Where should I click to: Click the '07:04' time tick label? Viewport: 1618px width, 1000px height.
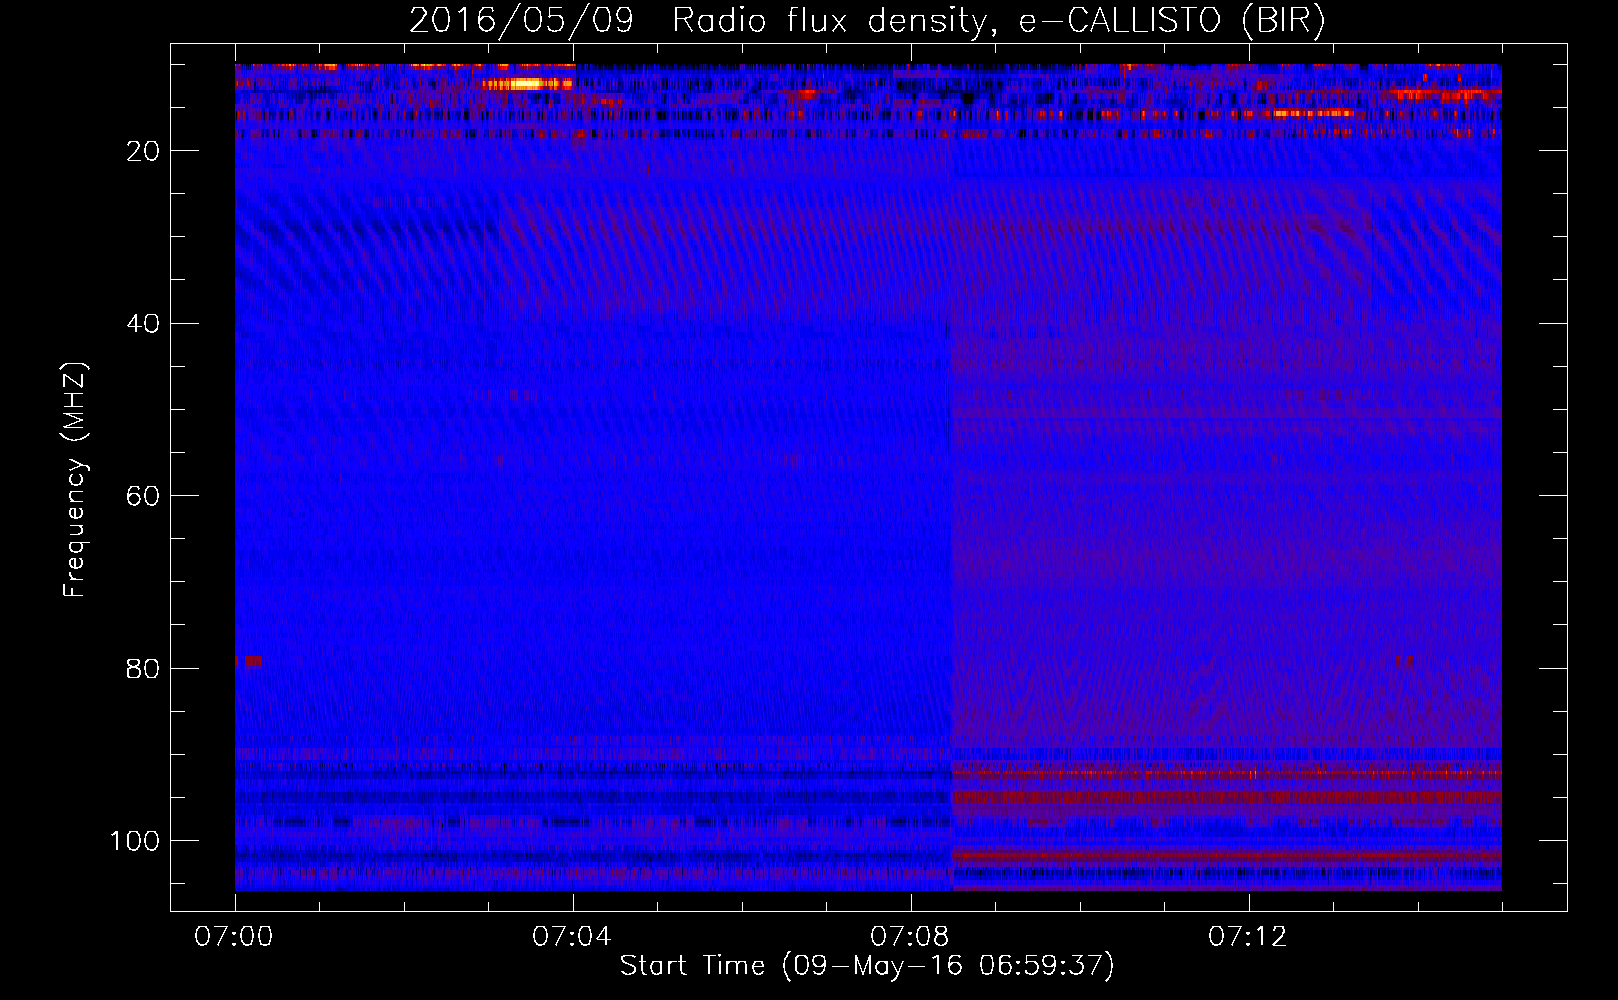point(572,937)
